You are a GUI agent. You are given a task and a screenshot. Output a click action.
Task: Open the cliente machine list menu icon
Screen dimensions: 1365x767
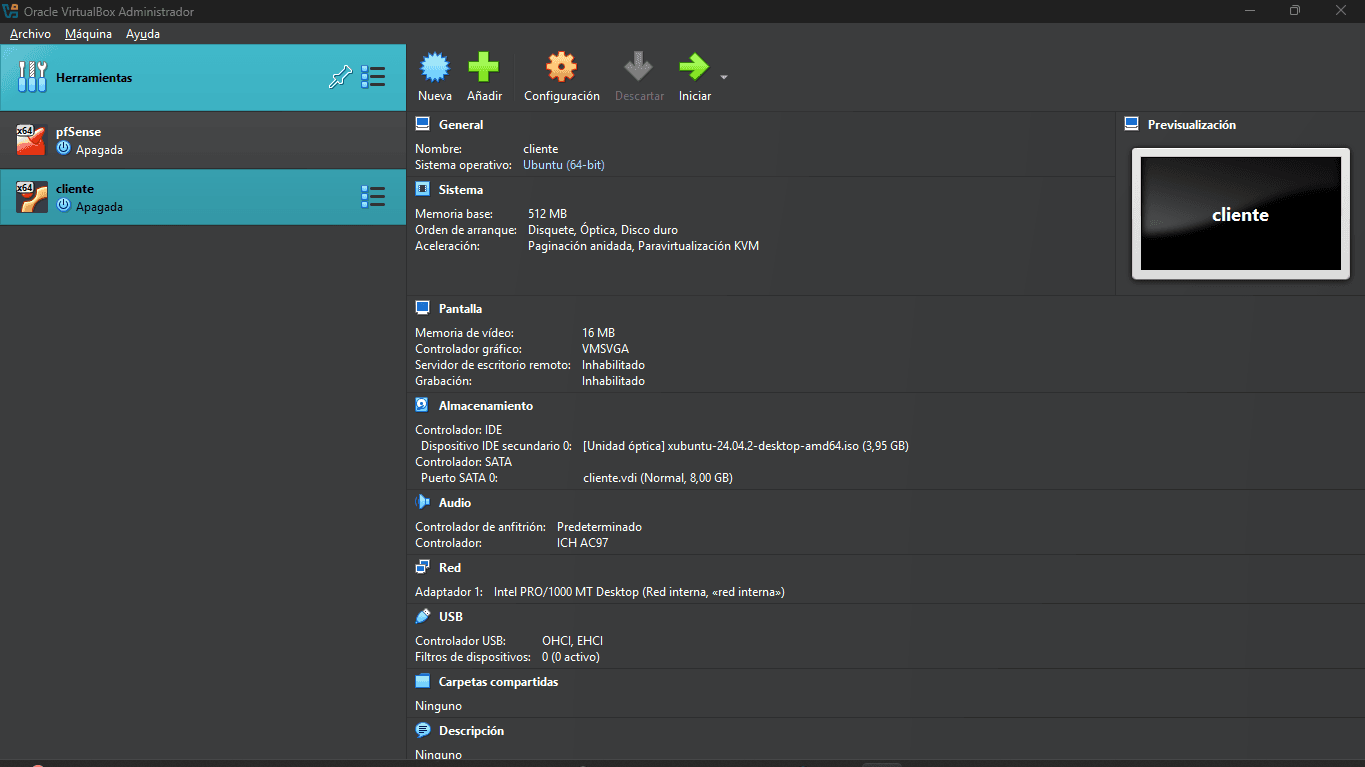373,197
